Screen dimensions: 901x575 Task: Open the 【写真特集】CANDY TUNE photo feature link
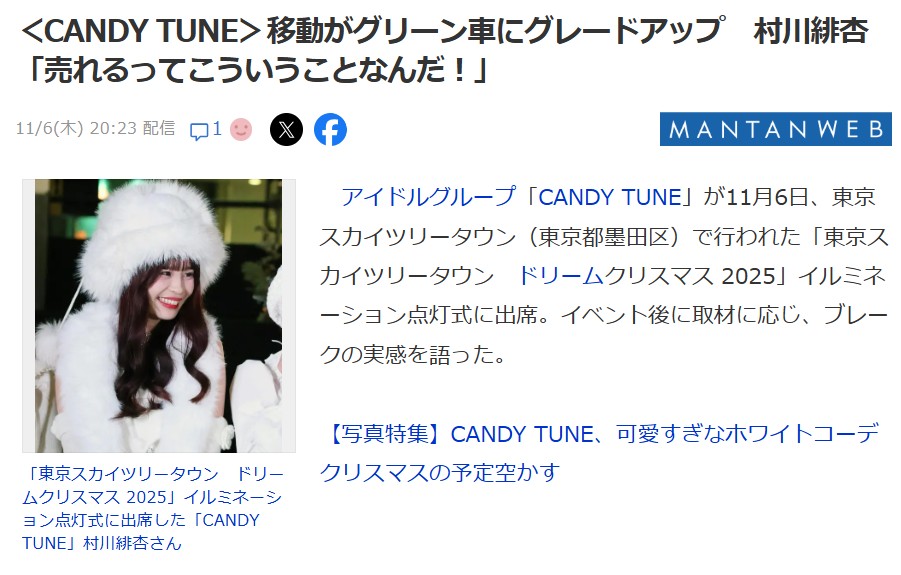point(599,434)
